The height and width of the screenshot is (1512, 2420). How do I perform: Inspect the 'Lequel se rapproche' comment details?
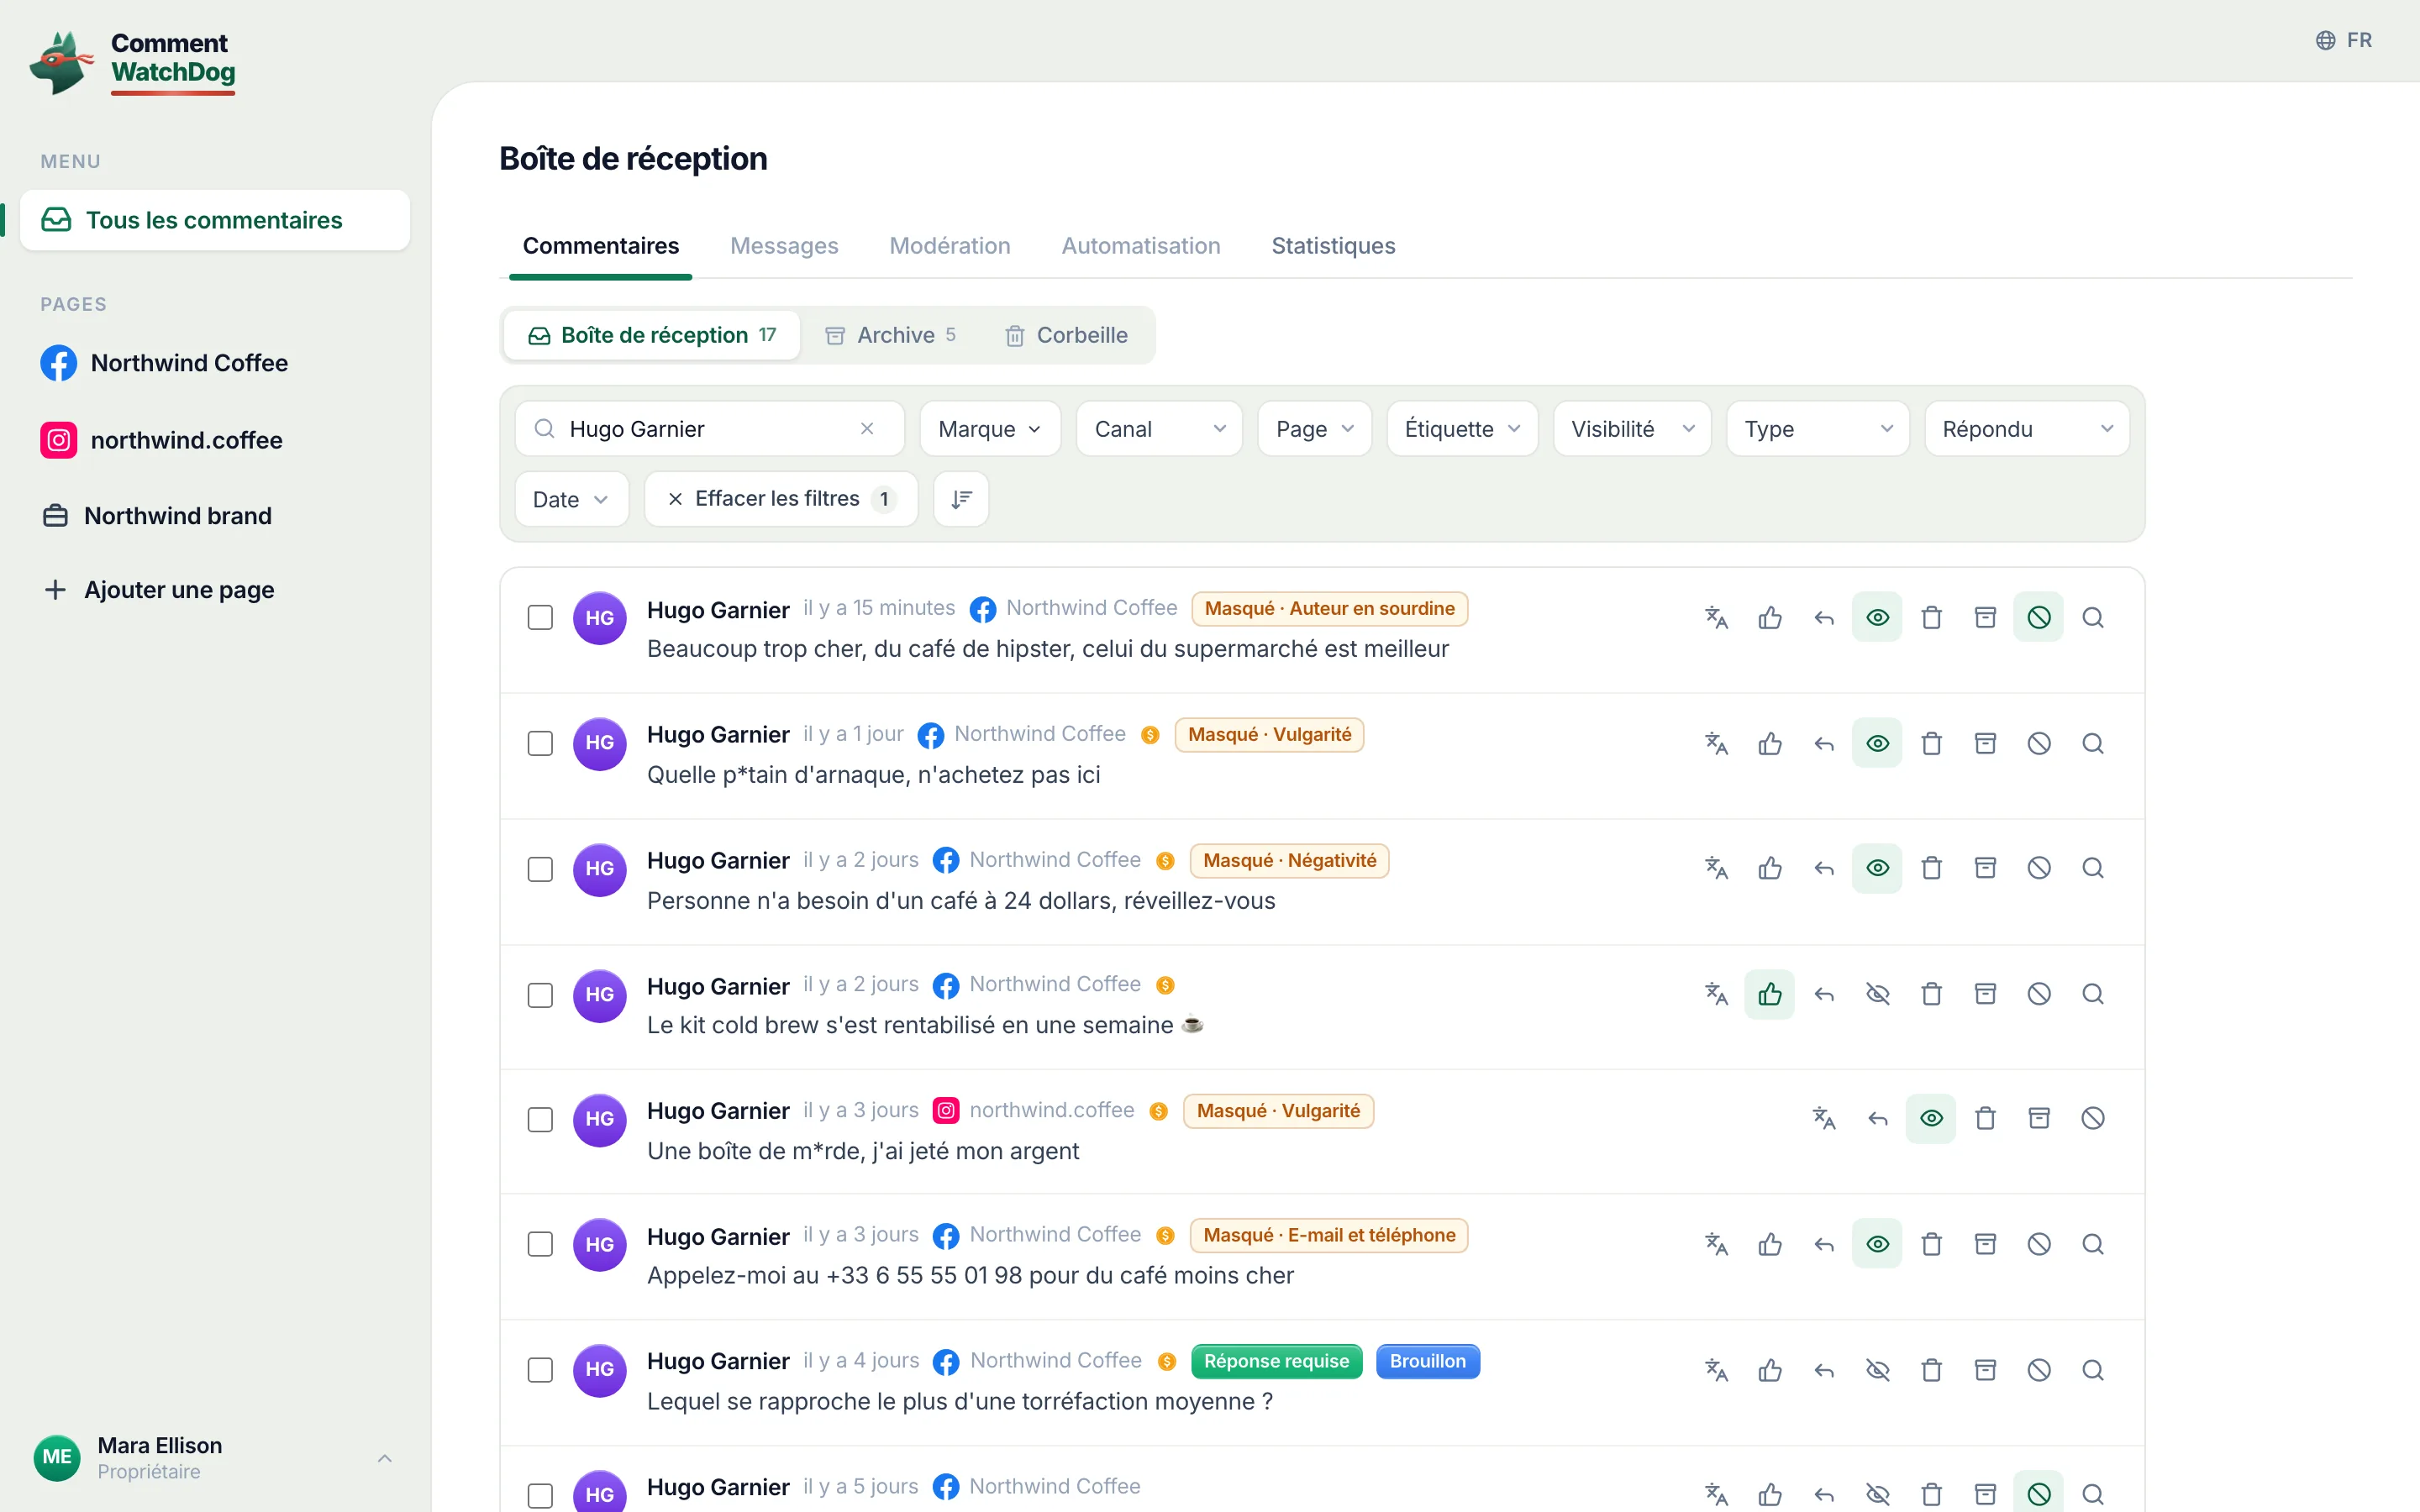(2093, 1370)
